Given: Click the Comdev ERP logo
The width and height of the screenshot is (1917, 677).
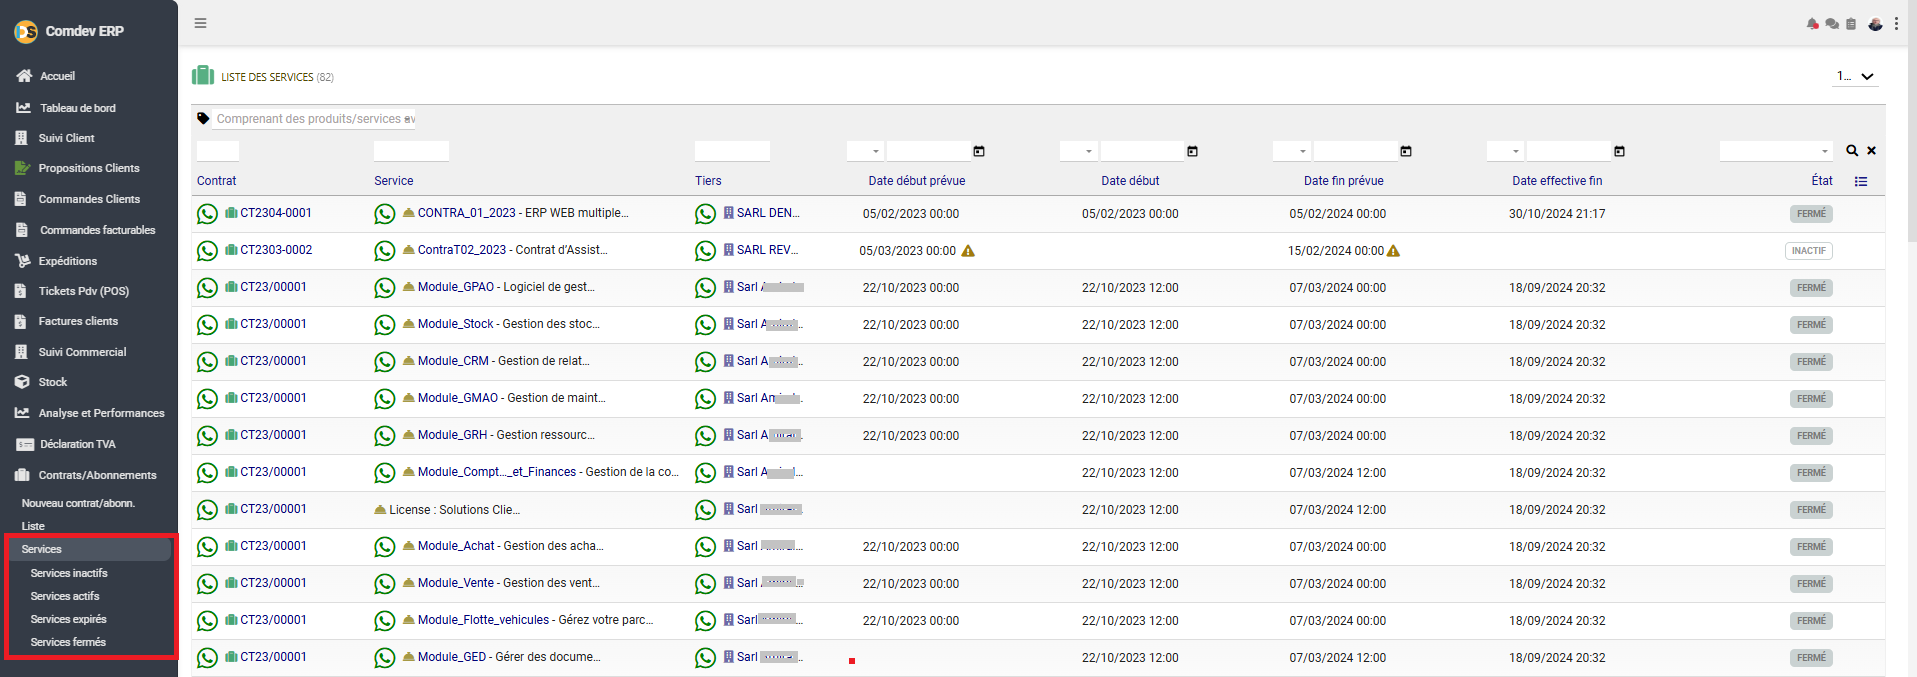Looking at the screenshot, I should click(x=26, y=31).
